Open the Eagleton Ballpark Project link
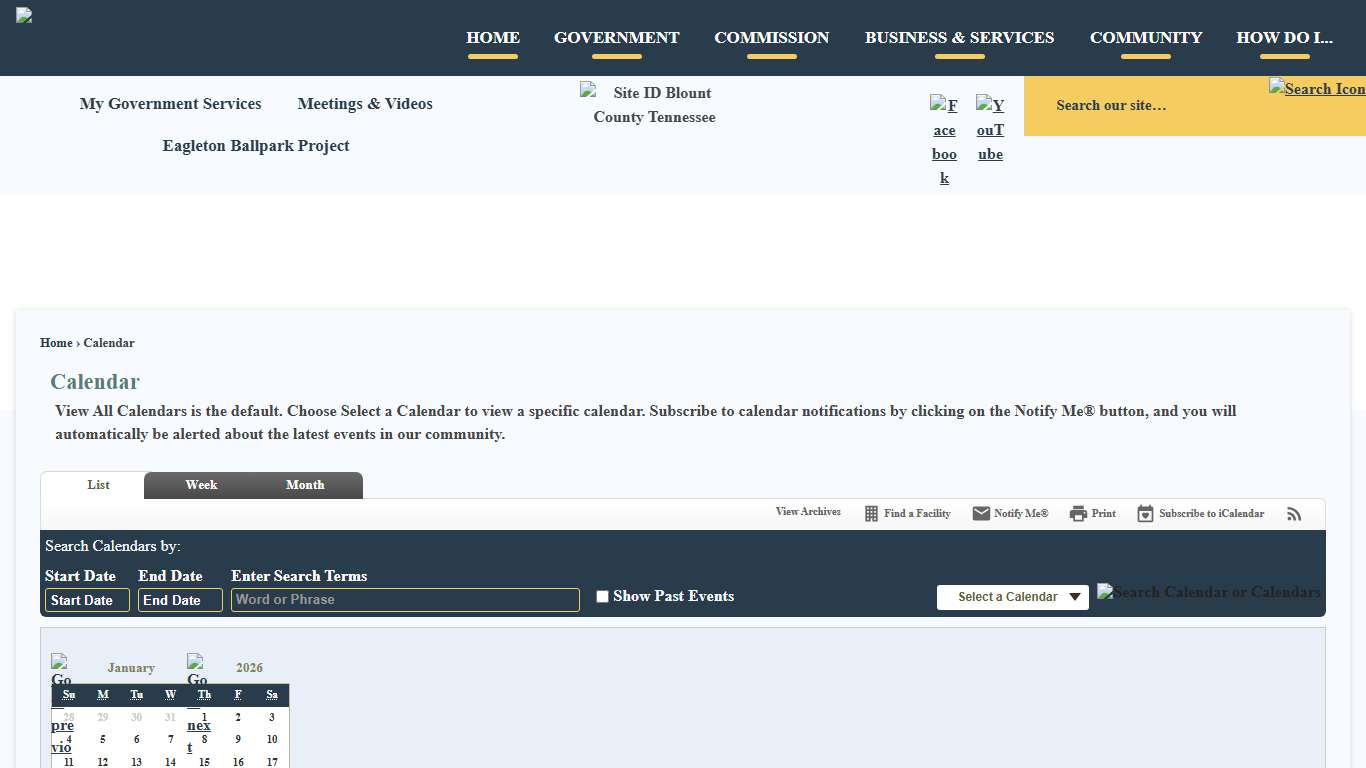Screen dimensions: 1366x768 pyautogui.click(x=256, y=146)
